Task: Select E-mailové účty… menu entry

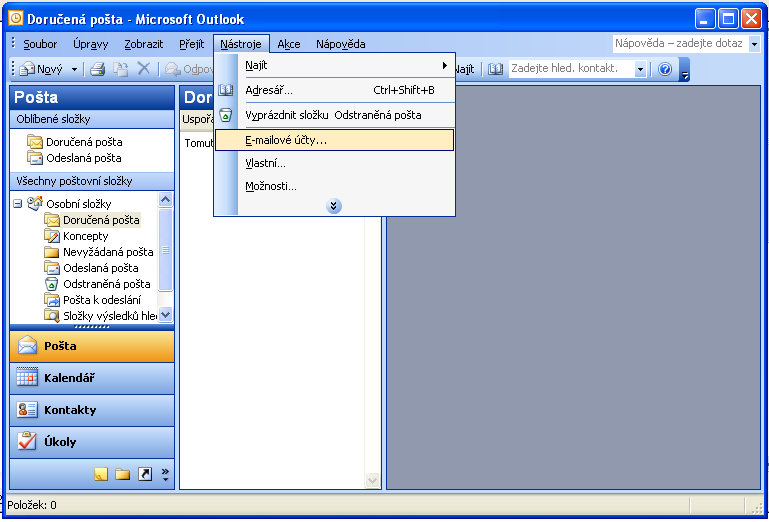Action: pos(334,140)
